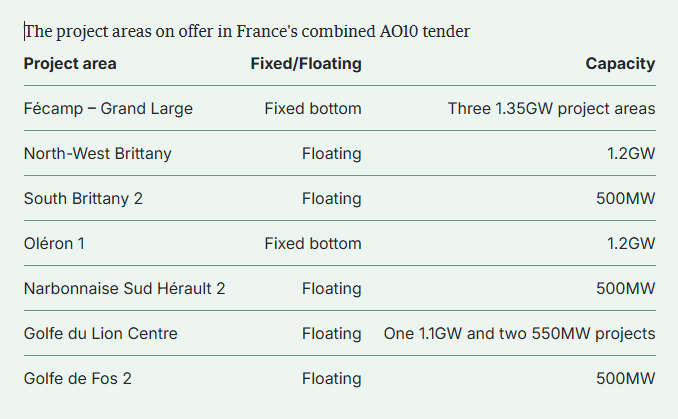Select the "Narbonnaise Sud Hérault 2" cell
The height and width of the screenshot is (419, 678).
tap(124, 288)
